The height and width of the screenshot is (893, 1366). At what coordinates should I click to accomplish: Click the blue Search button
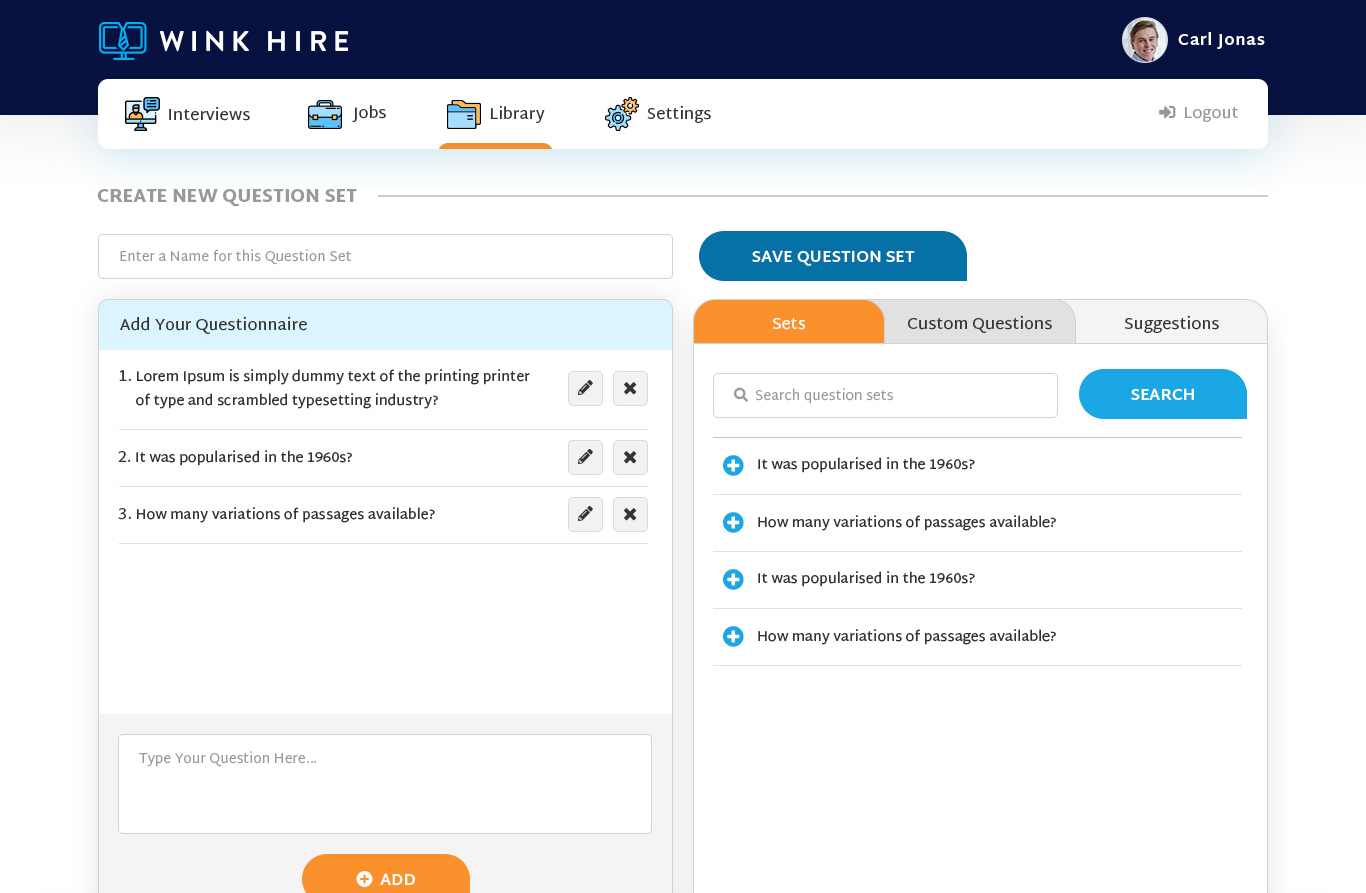pyautogui.click(x=1162, y=394)
